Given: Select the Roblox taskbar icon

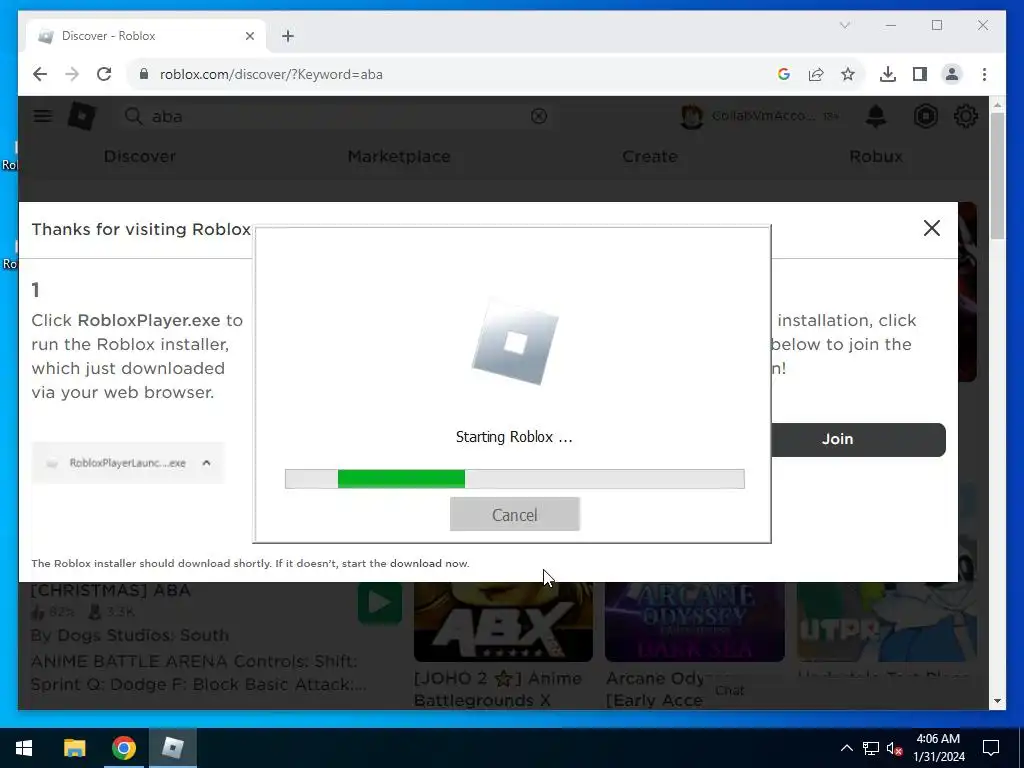Looking at the screenshot, I should (173, 748).
